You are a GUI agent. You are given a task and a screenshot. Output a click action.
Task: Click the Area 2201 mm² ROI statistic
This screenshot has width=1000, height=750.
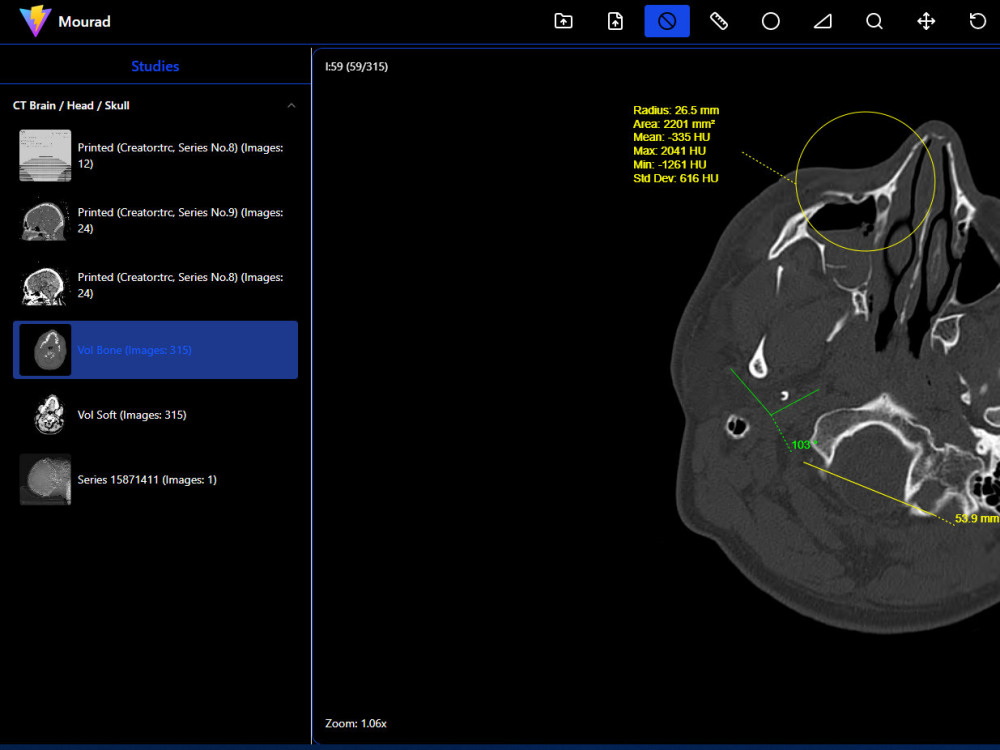[x=673, y=124]
